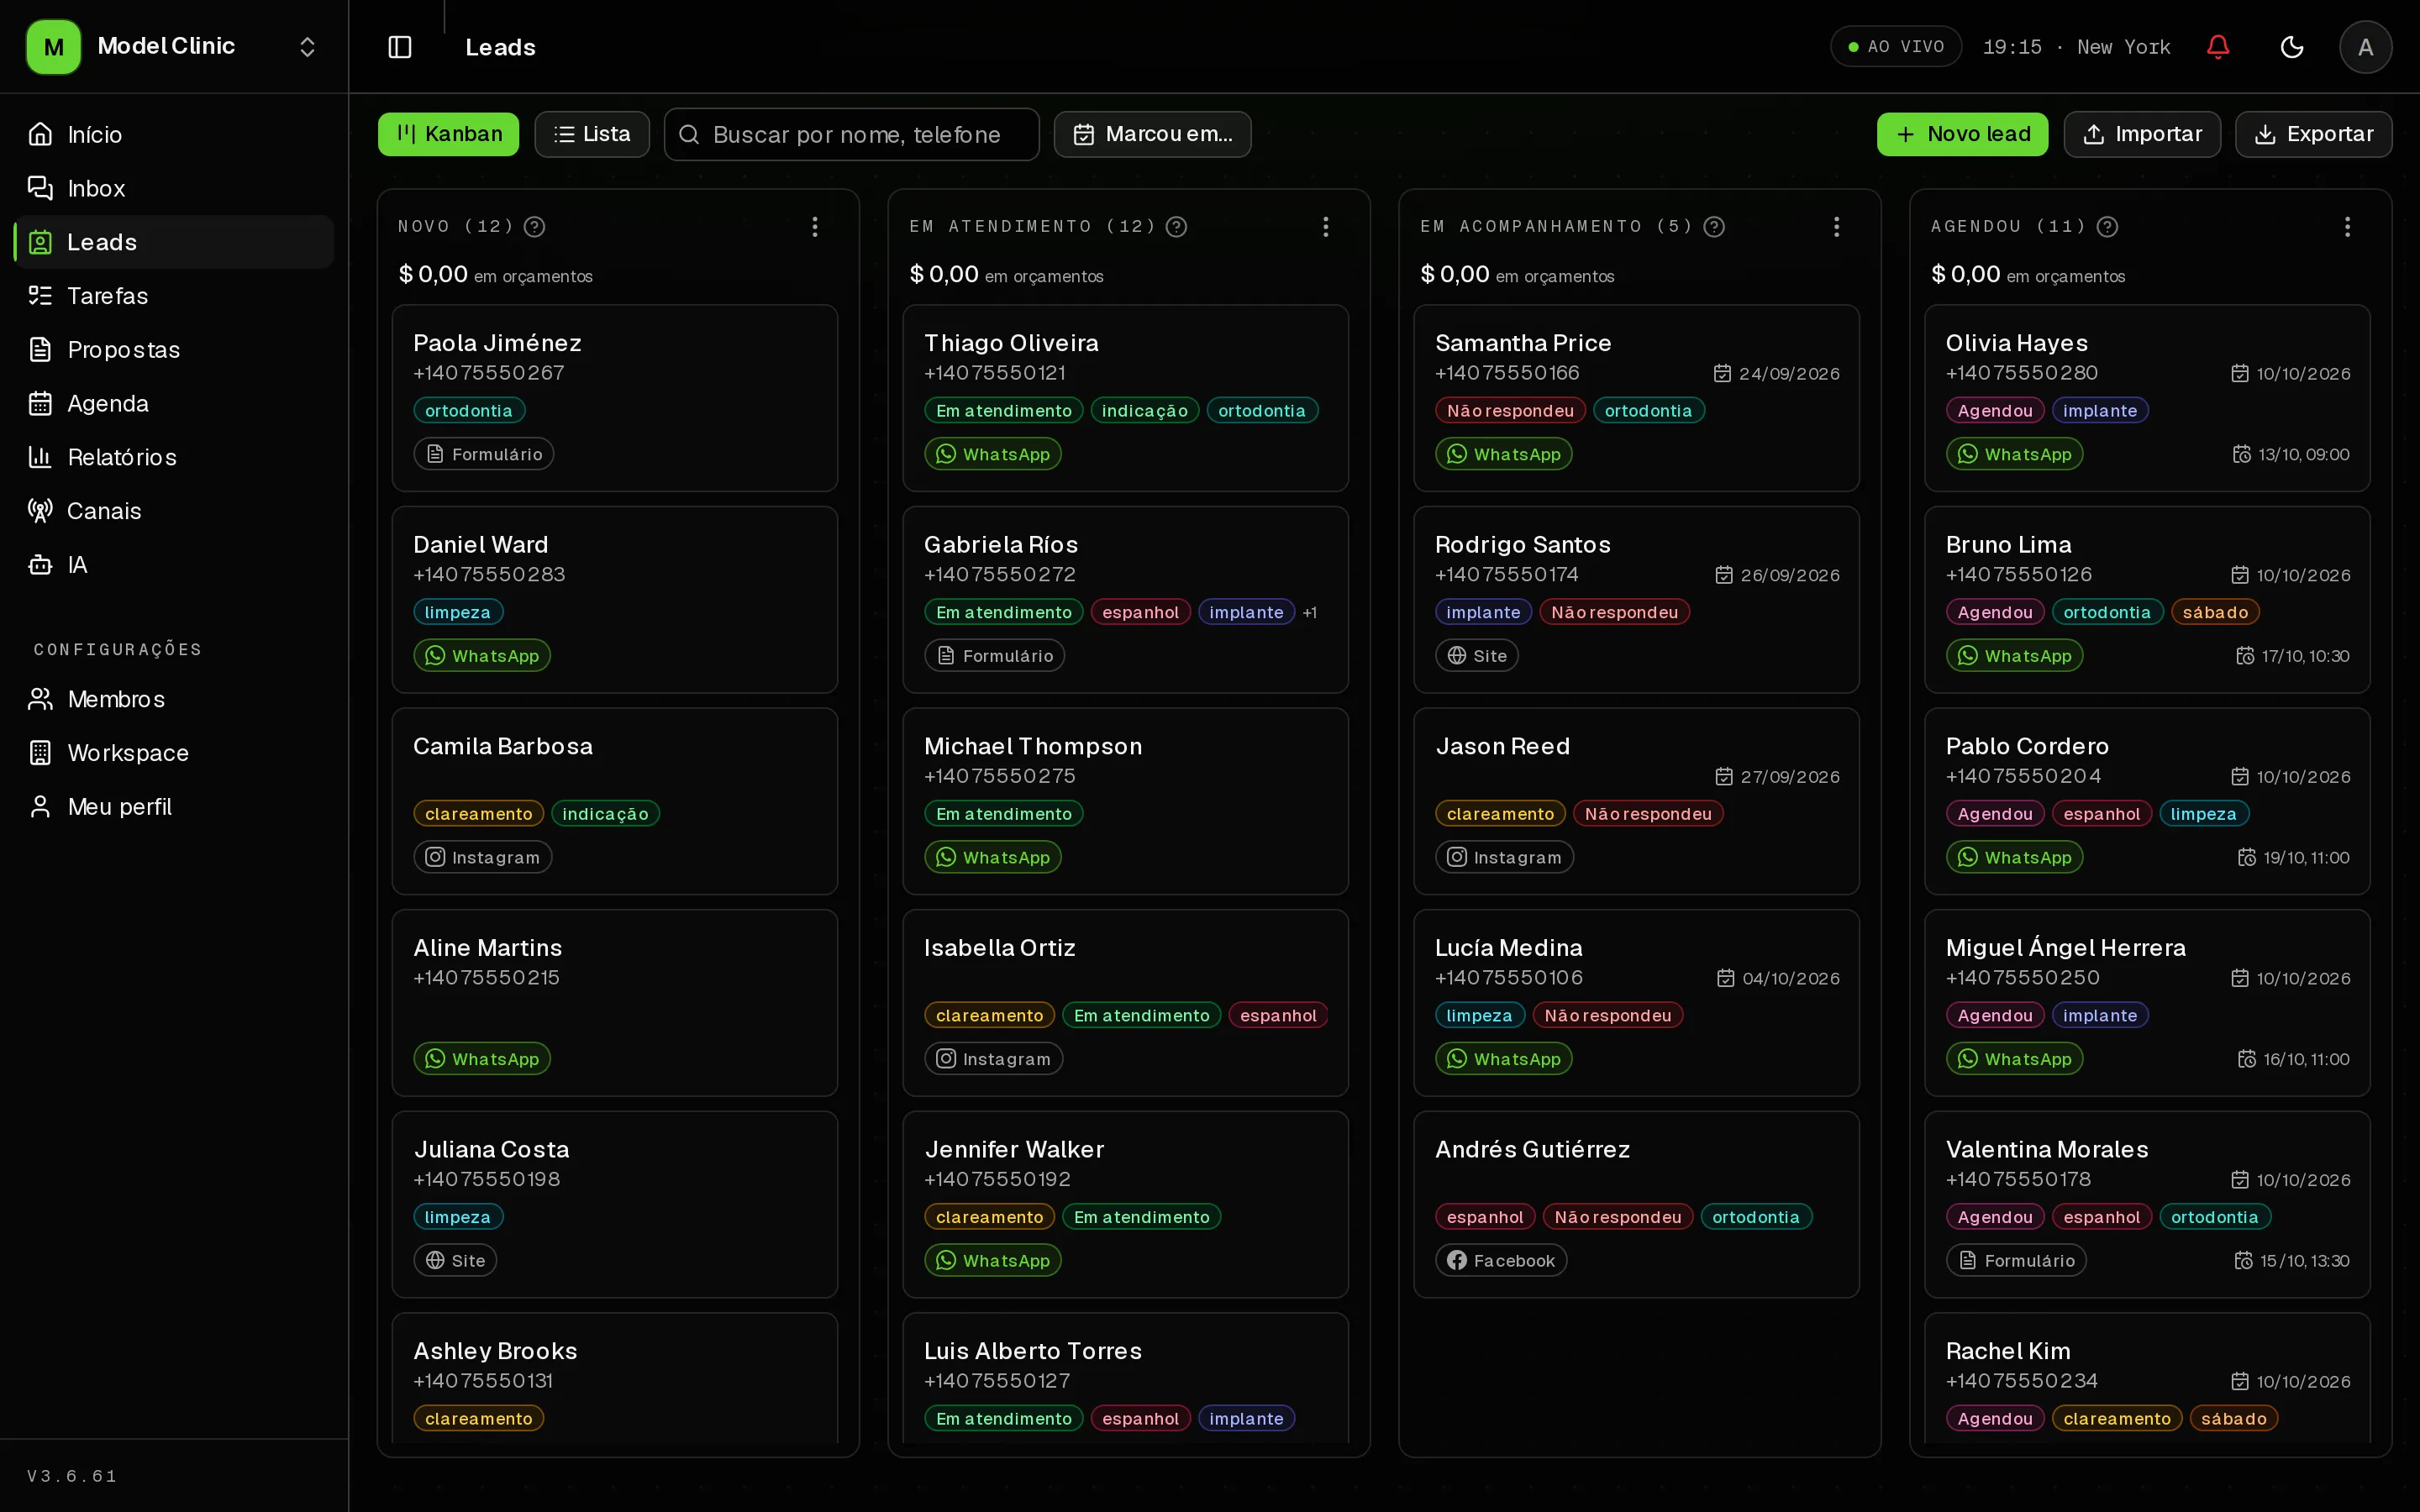Screen dimensions: 2420x1512
Task: Open Relatórios reports
Action: click(174, 457)
